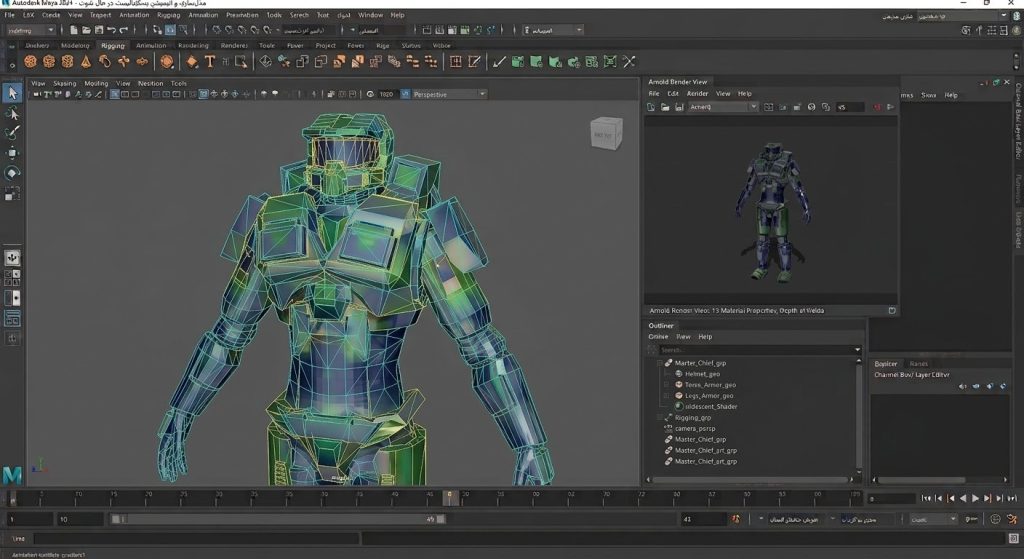1024x559 pixels.
Task: Toggle the first layer icon under Channel Box label
Action: coord(963,386)
